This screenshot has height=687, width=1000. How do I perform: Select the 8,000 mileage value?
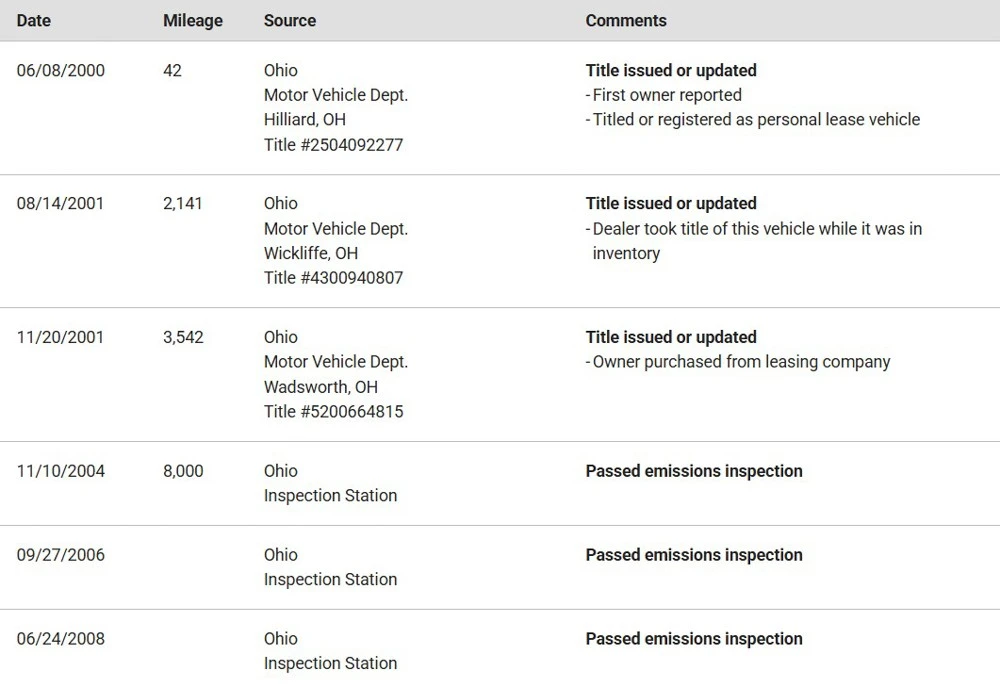click(183, 471)
